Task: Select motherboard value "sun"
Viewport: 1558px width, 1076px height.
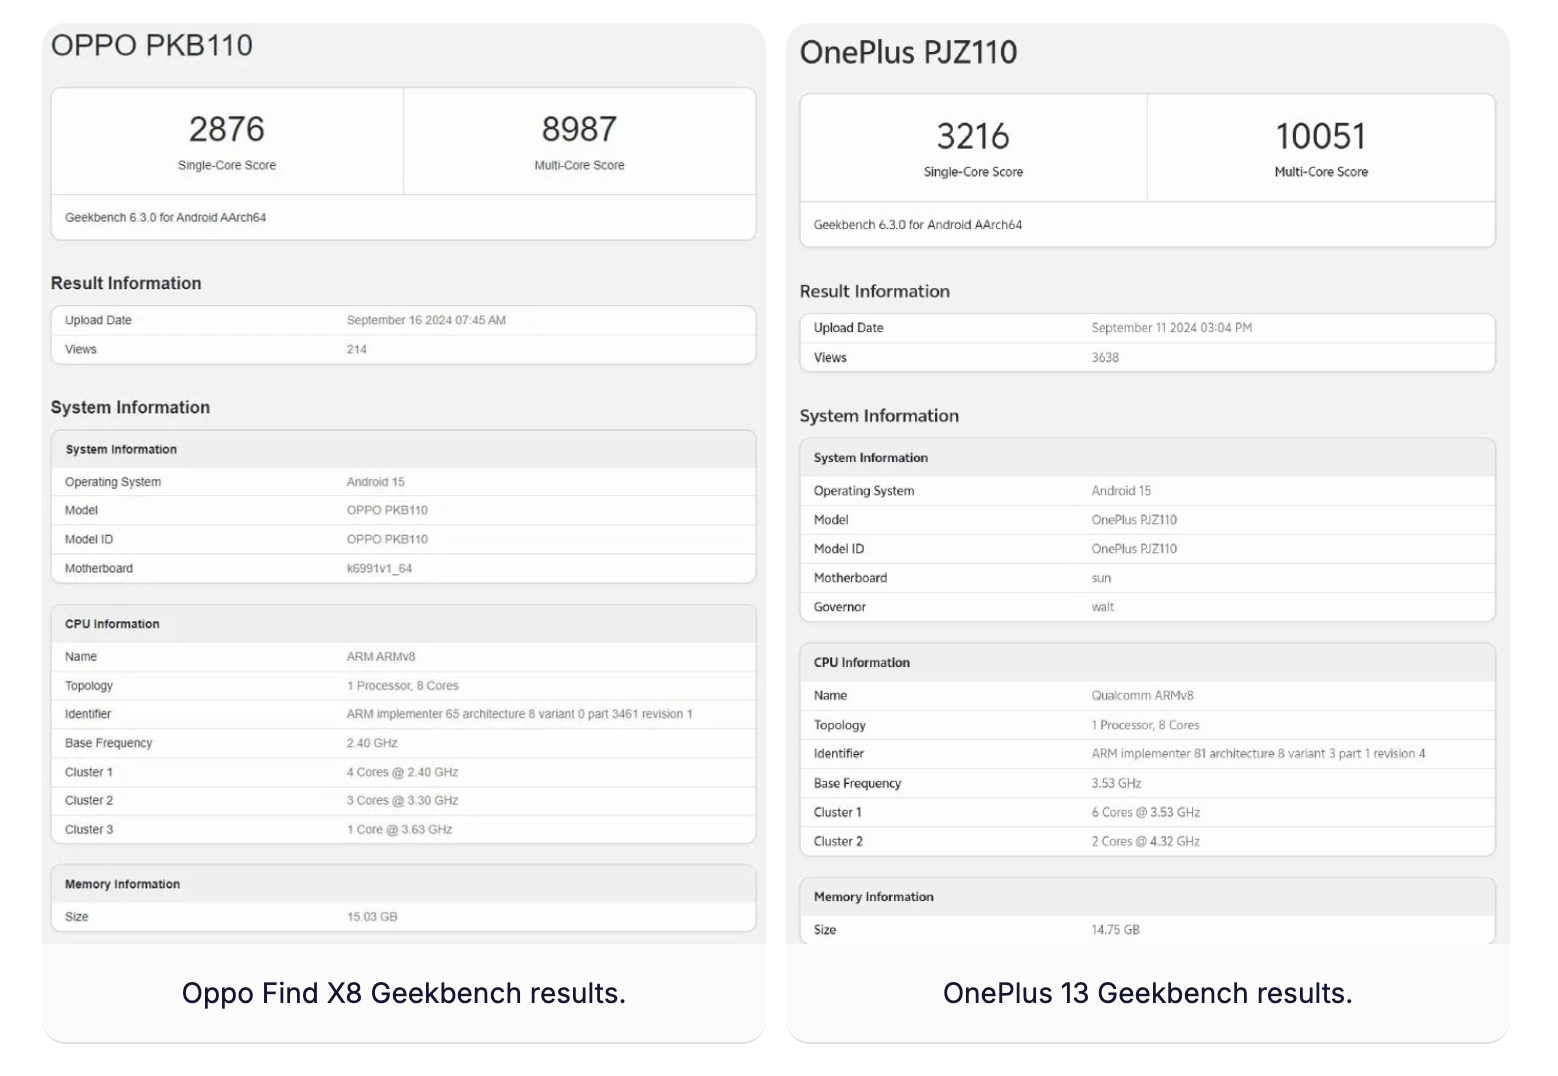Action: tap(1101, 578)
